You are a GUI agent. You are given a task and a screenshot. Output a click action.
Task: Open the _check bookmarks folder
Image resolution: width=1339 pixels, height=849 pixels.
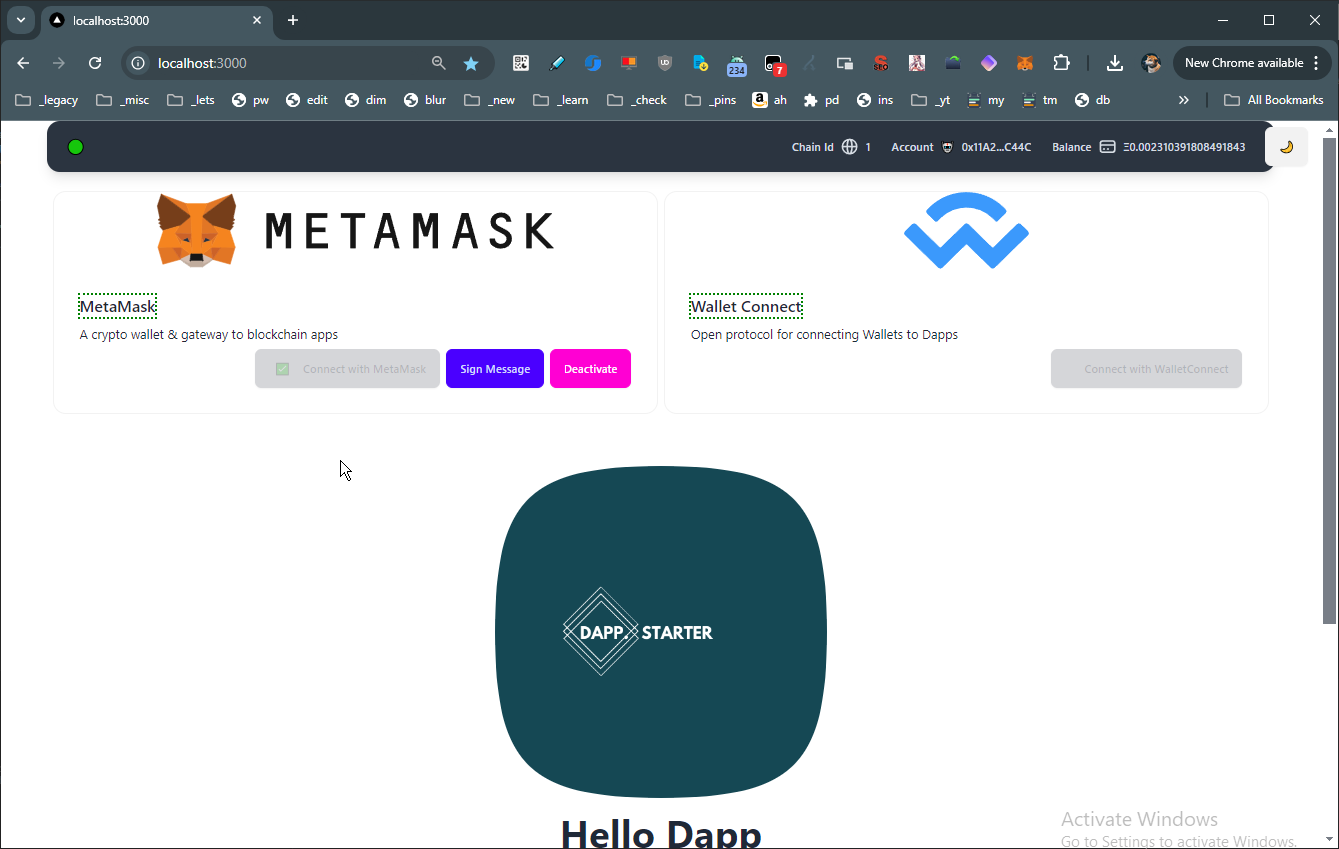tap(637, 100)
